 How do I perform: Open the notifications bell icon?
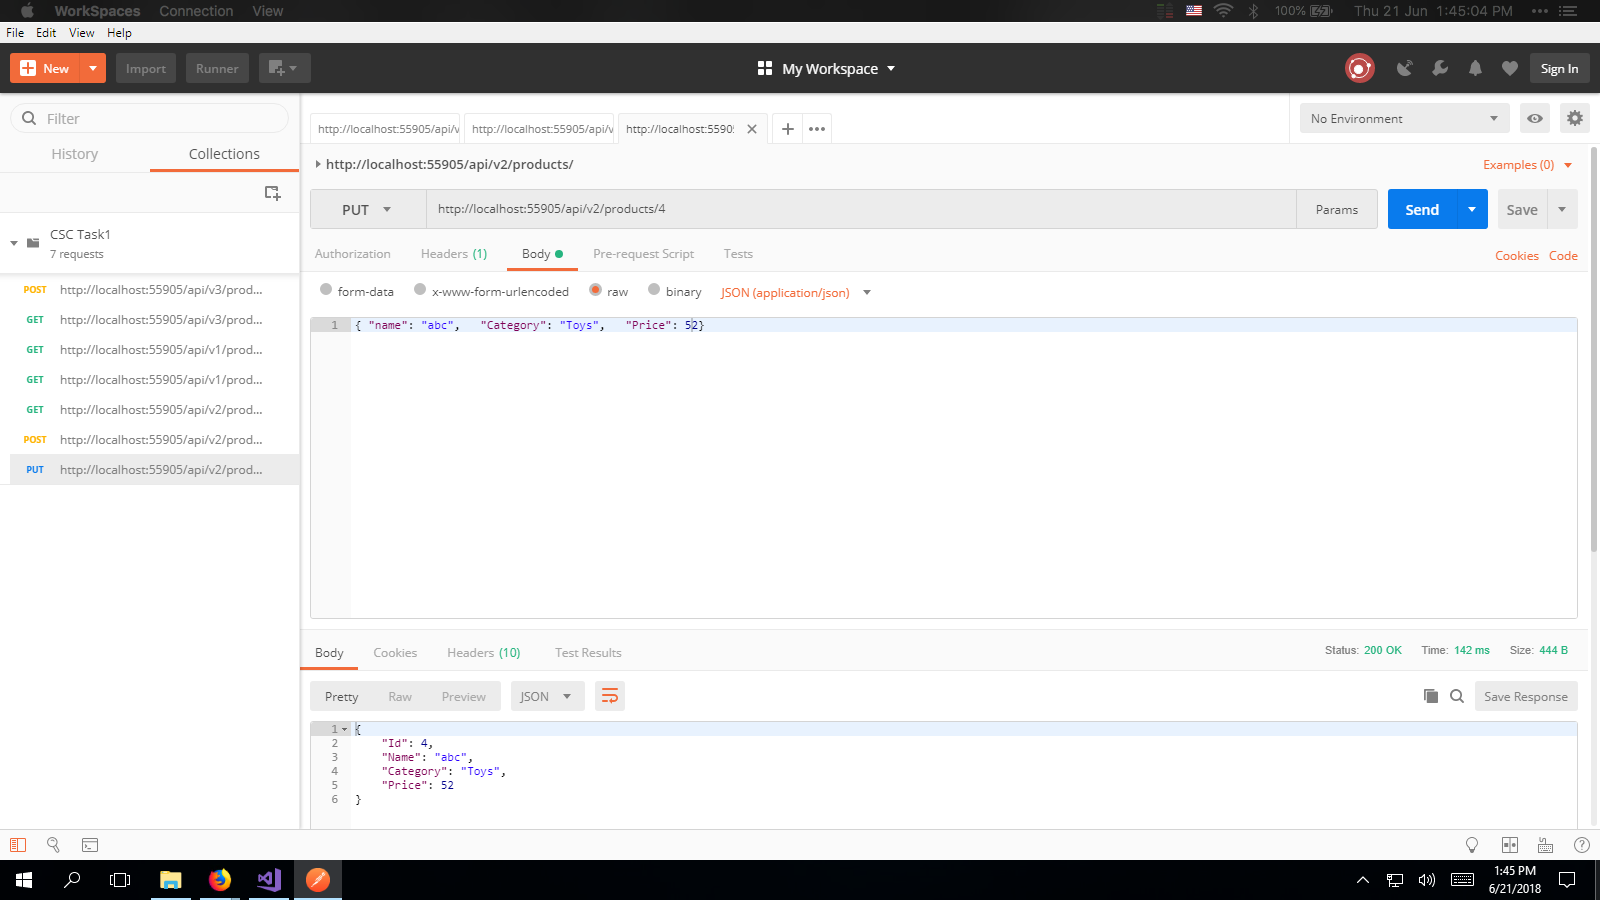pyautogui.click(x=1475, y=68)
